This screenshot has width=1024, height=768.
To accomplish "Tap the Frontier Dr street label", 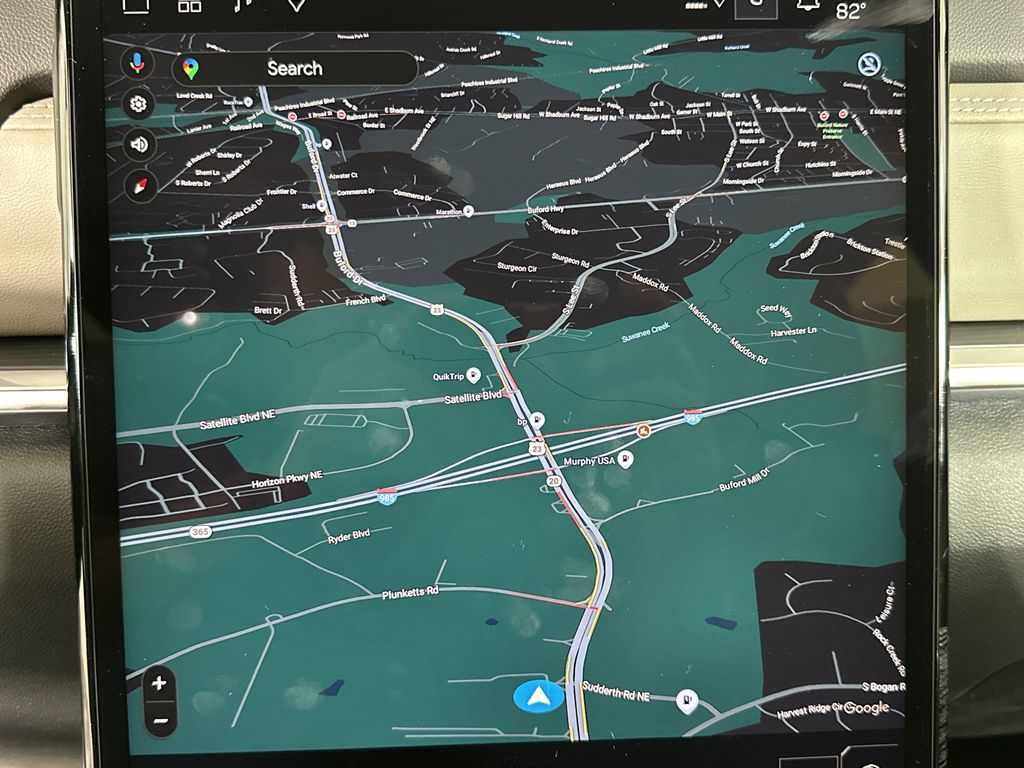I will coord(281,192).
